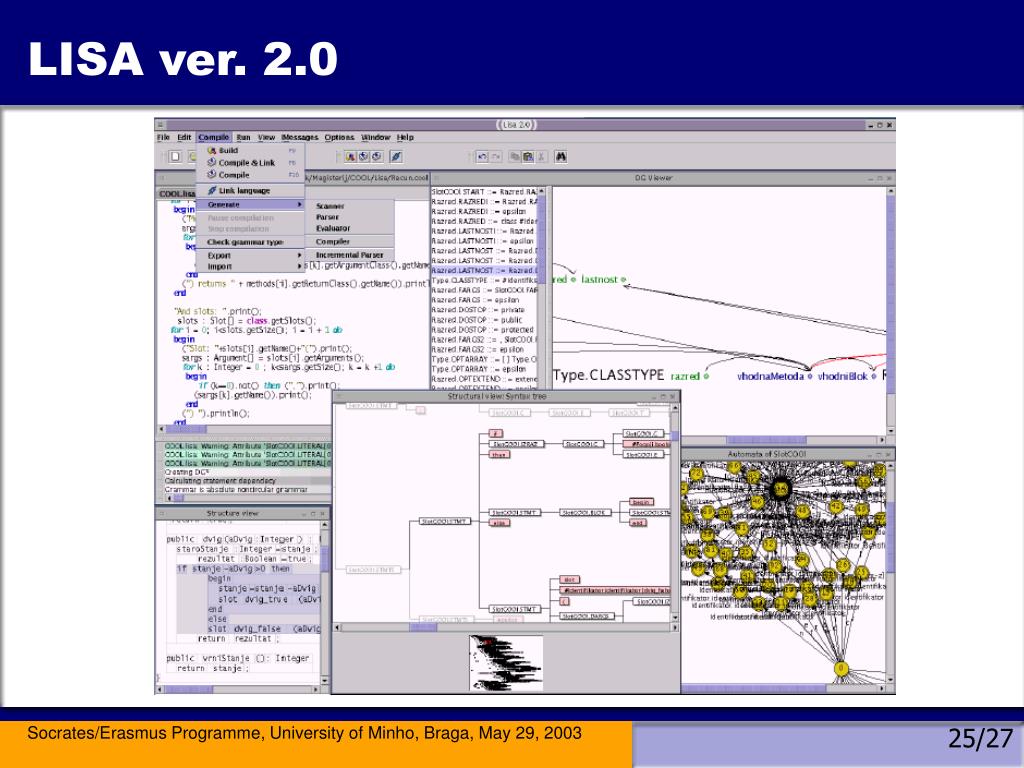Click 'return rezultat' line in Structure view
1024x768 pixels.
pyautogui.click(x=238, y=639)
